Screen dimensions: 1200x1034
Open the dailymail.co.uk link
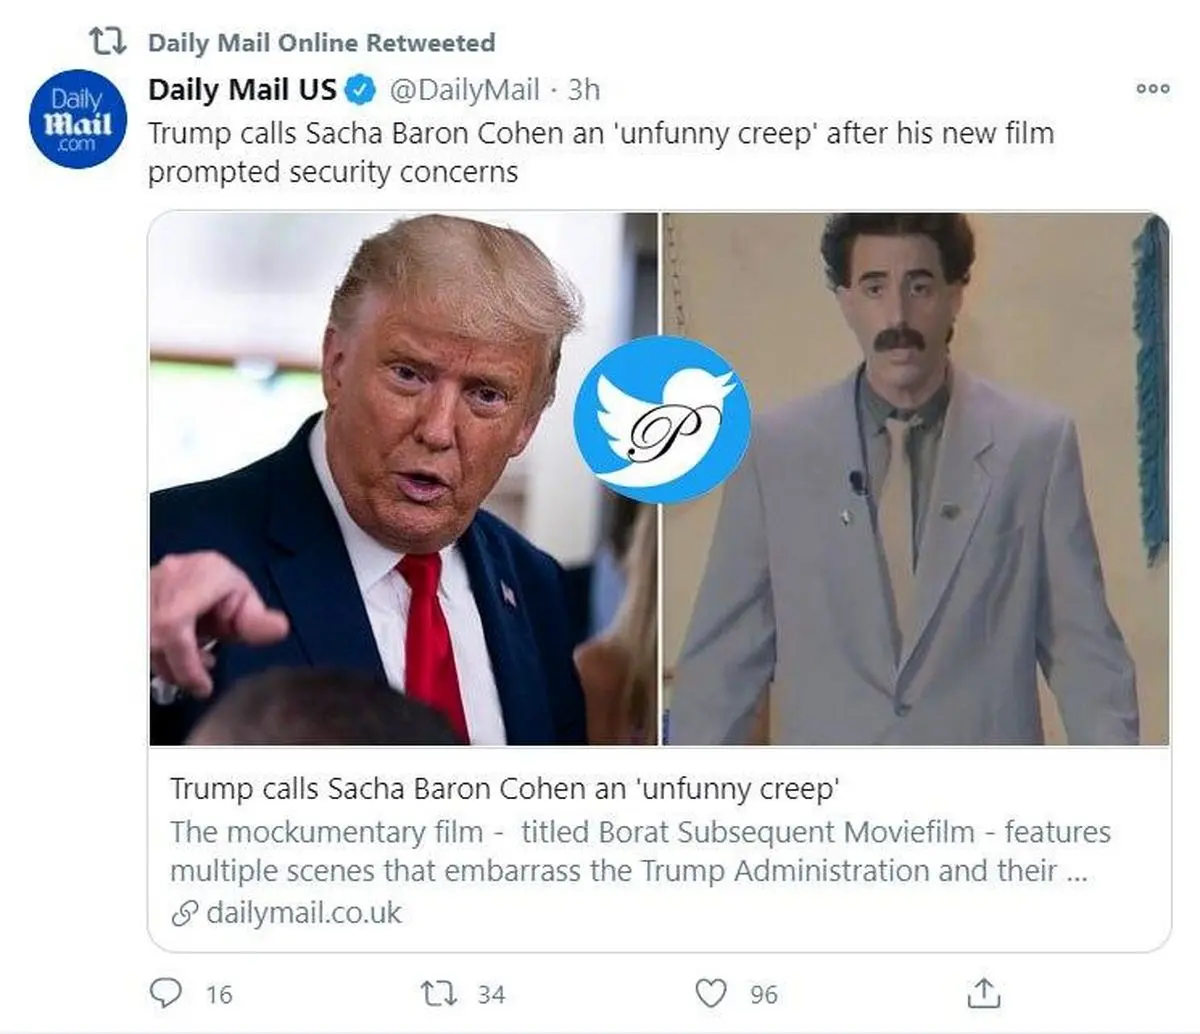click(303, 913)
